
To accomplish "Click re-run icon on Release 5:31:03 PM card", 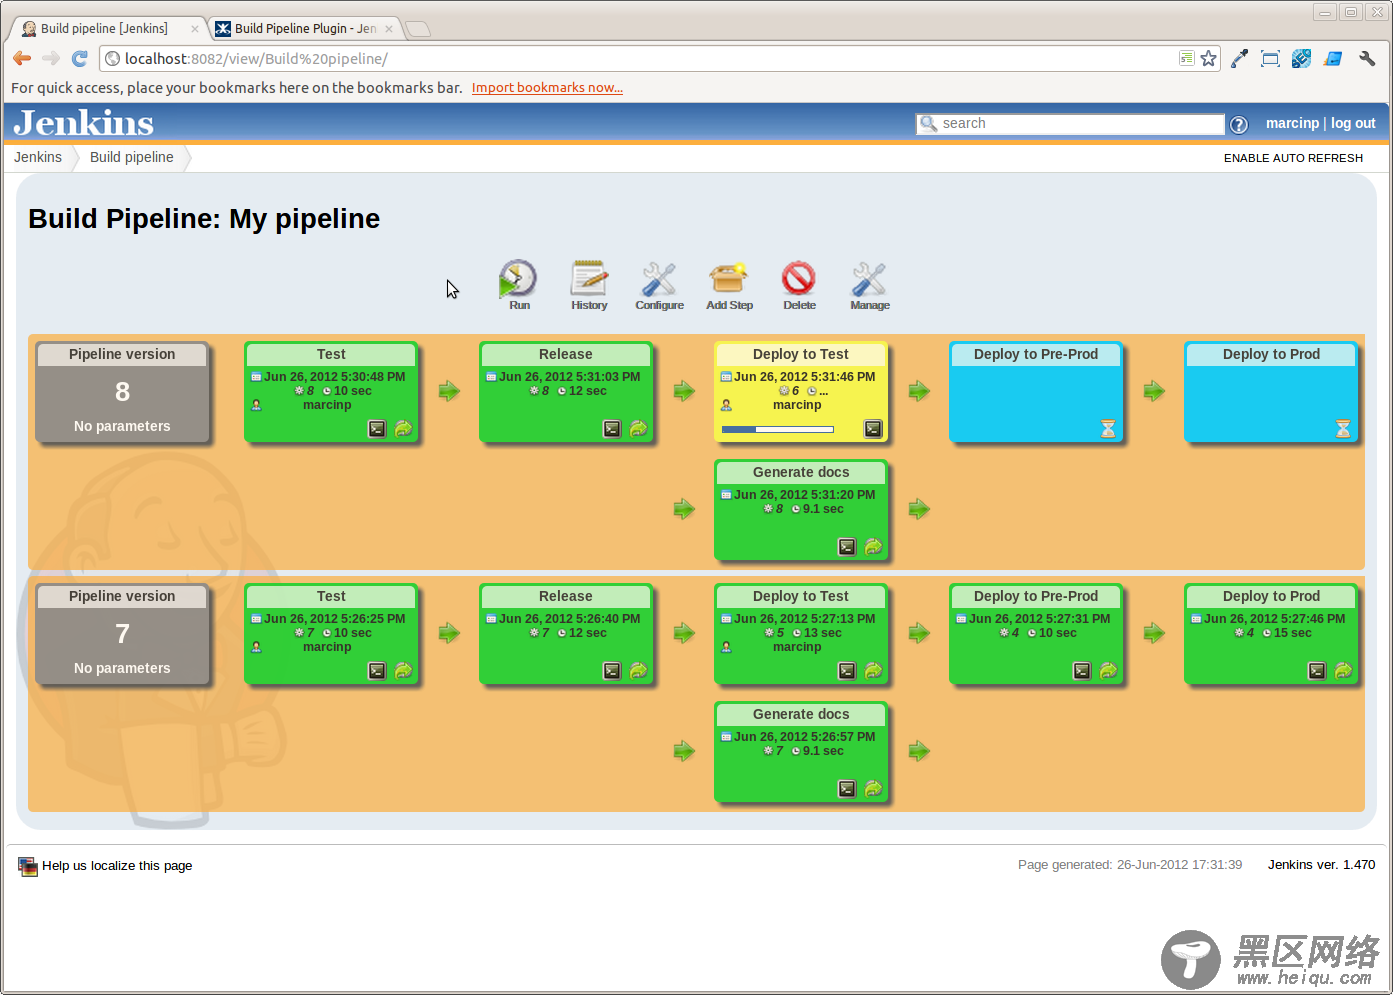I will 638,429.
